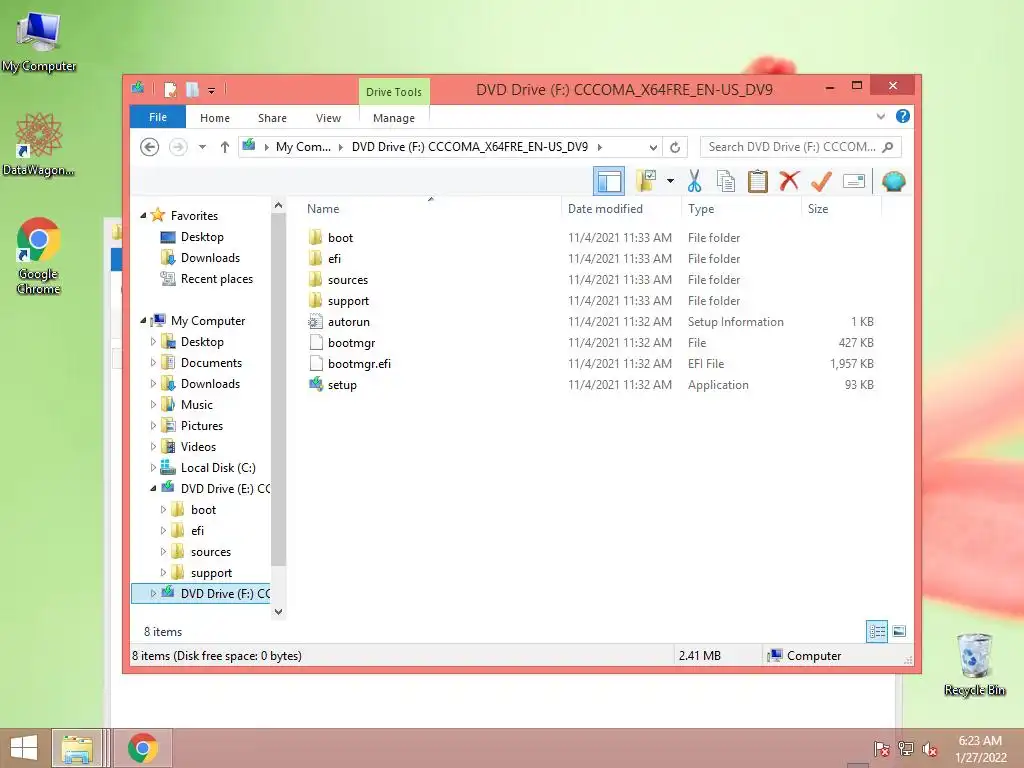Select the sources folder in file list
The image size is (1024, 768).
pyautogui.click(x=348, y=280)
